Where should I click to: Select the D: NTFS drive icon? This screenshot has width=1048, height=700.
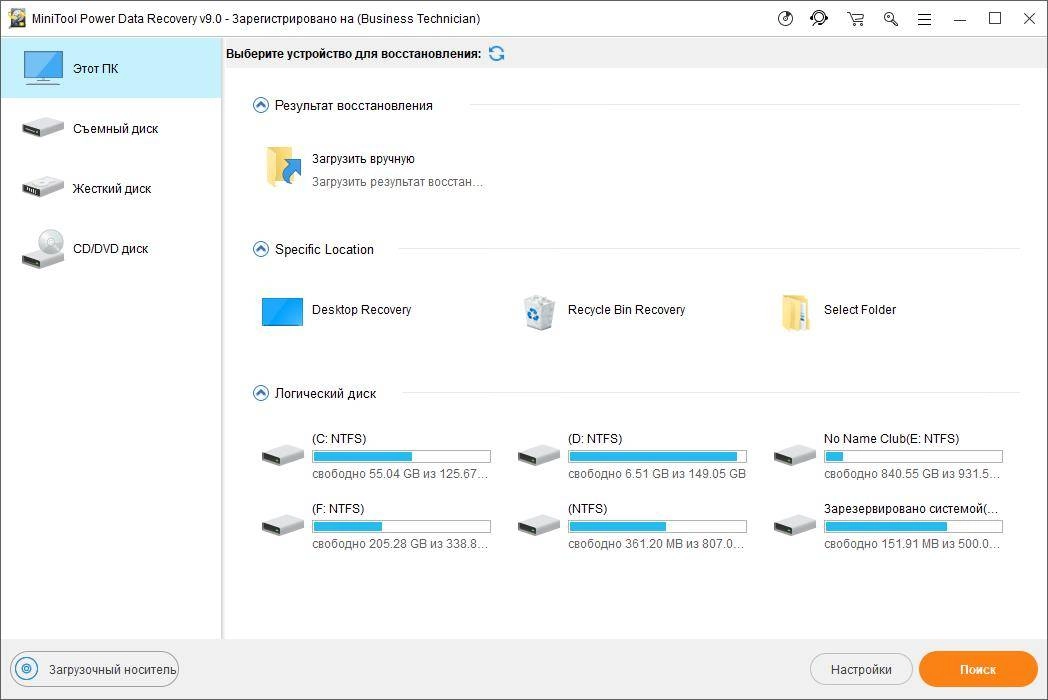[539, 455]
